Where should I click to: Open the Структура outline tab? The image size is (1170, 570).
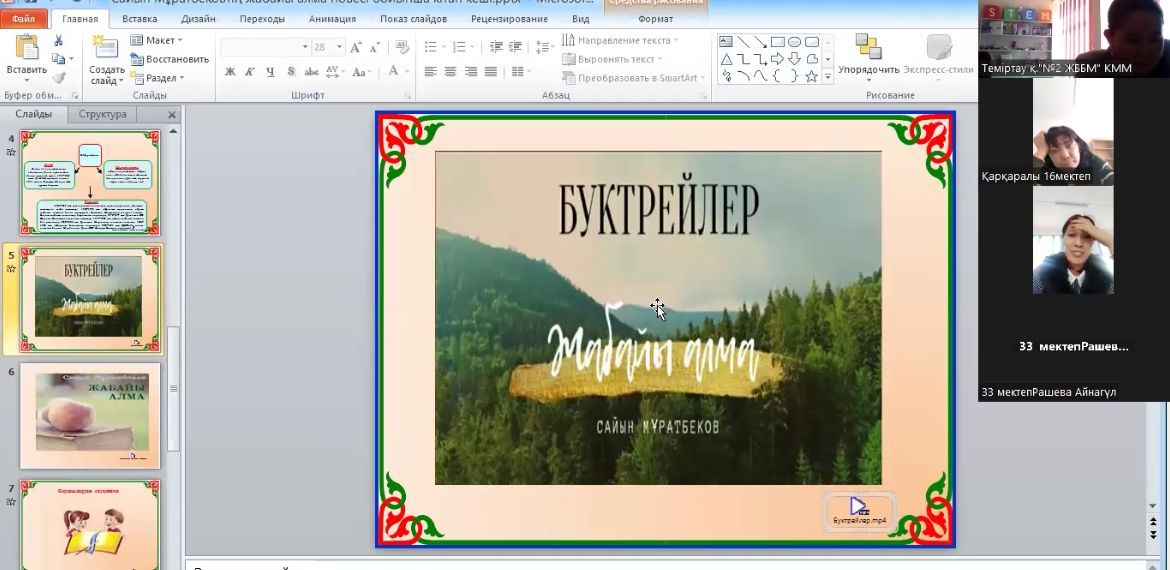coord(103,114)
